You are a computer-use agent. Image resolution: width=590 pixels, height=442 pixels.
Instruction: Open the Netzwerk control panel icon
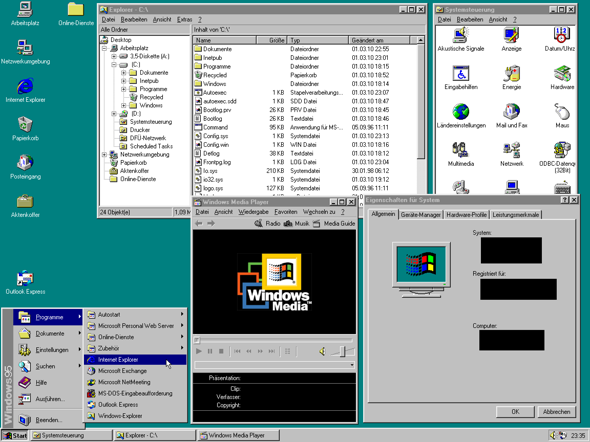tap(511, 154)
